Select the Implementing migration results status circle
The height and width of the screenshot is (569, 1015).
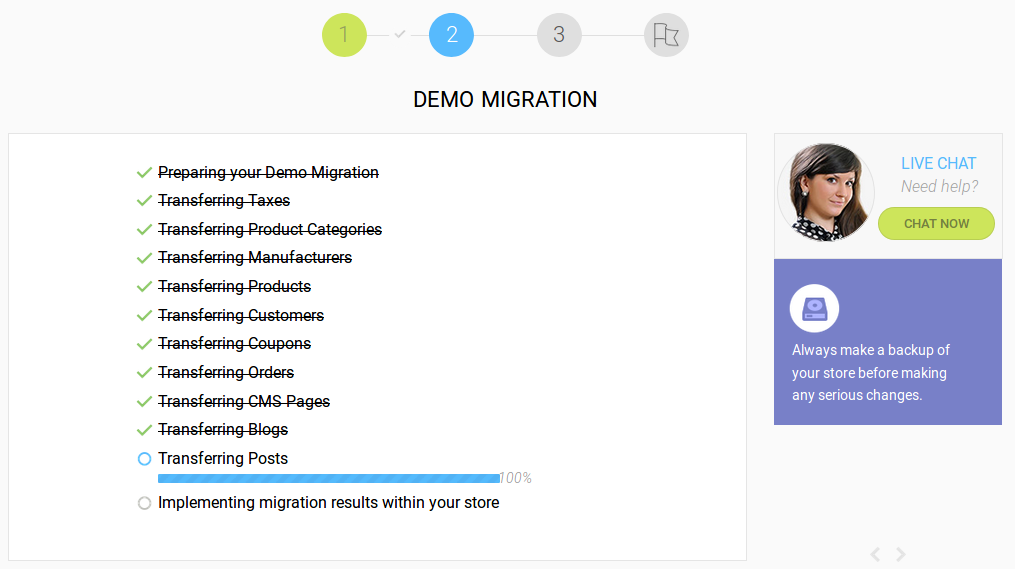pos(144,503)
